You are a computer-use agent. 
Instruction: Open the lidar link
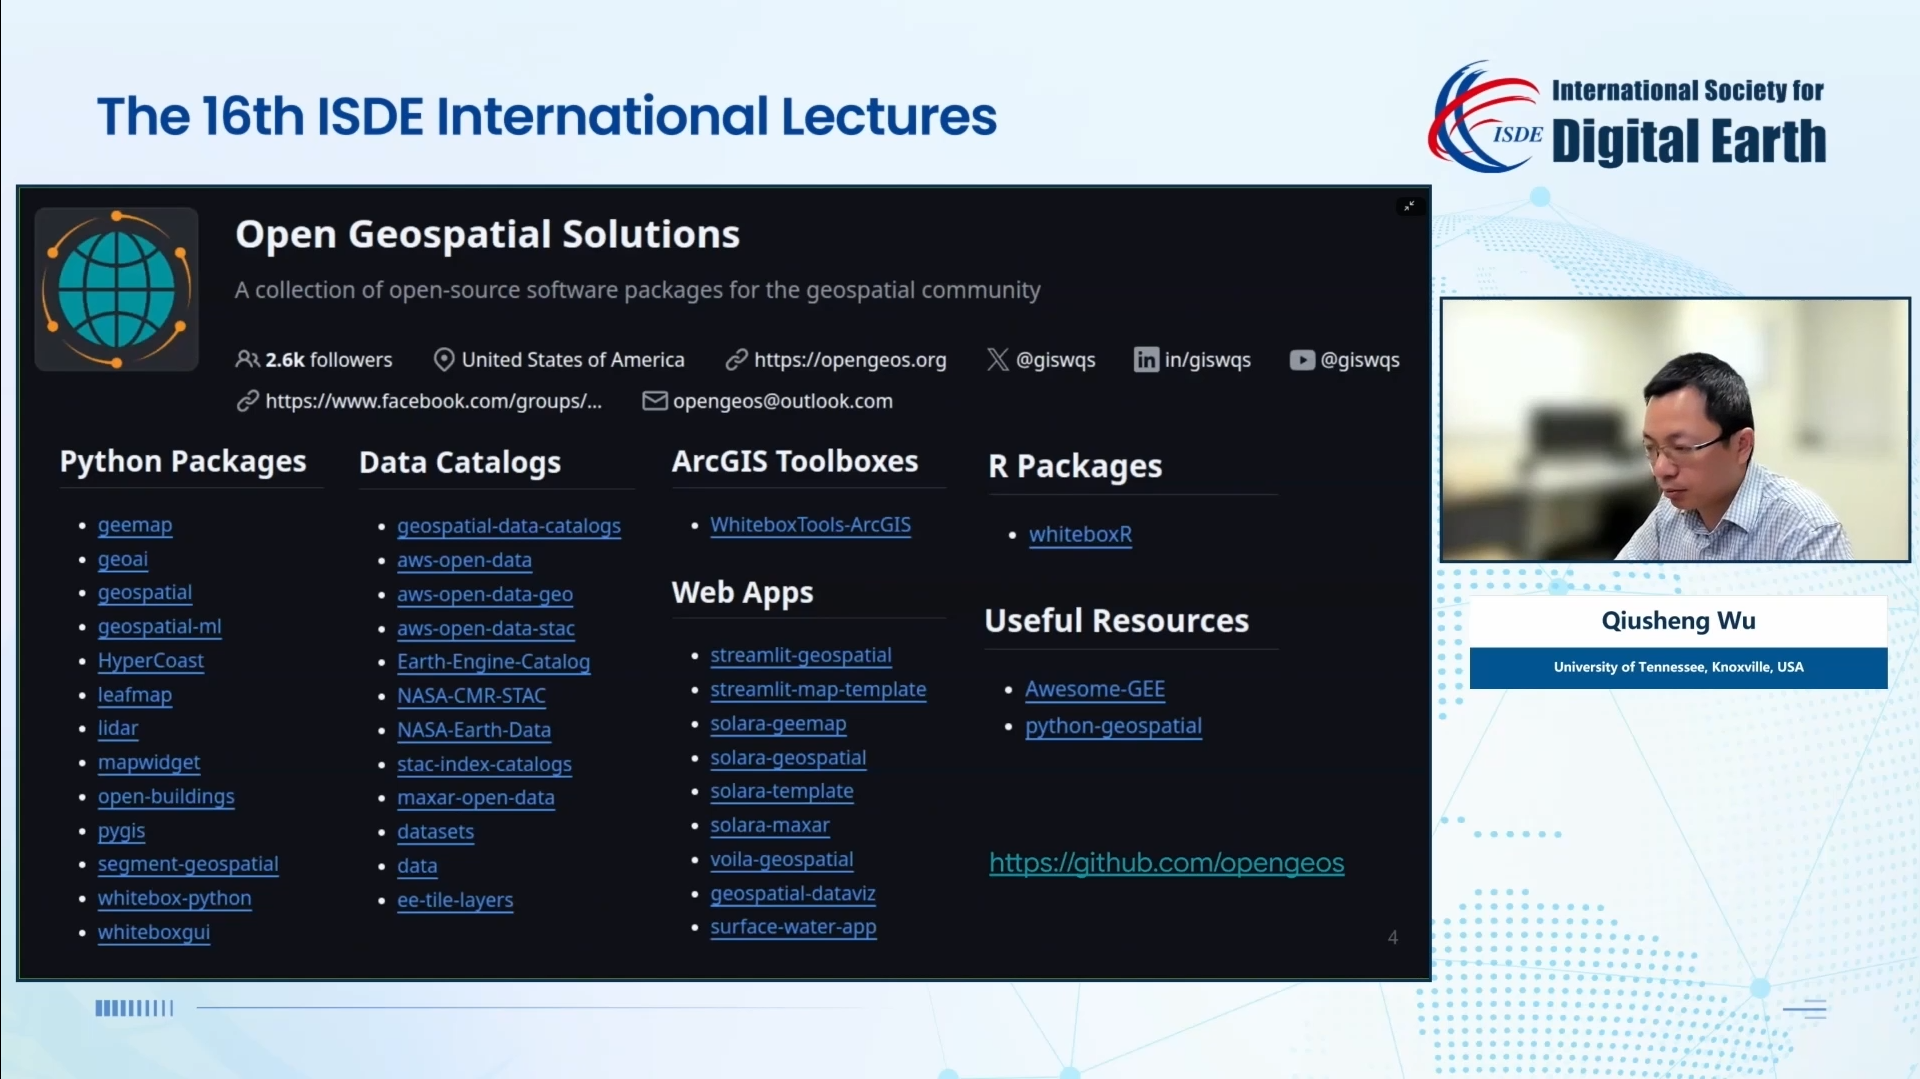[x=118, y=729]
